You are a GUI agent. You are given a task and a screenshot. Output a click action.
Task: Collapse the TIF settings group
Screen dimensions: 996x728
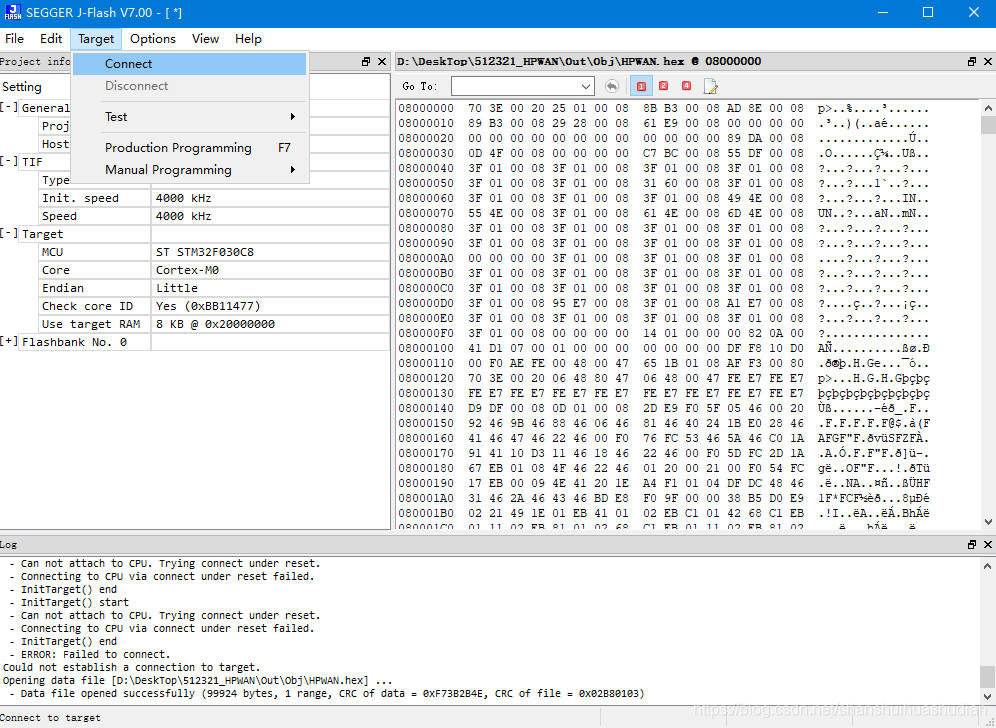coord(9,161)
